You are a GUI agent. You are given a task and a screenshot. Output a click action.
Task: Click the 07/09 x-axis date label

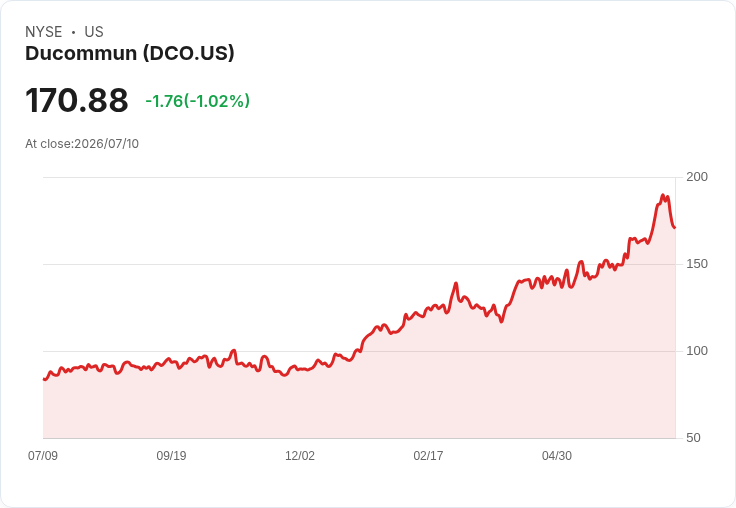(x=43, y=456)
